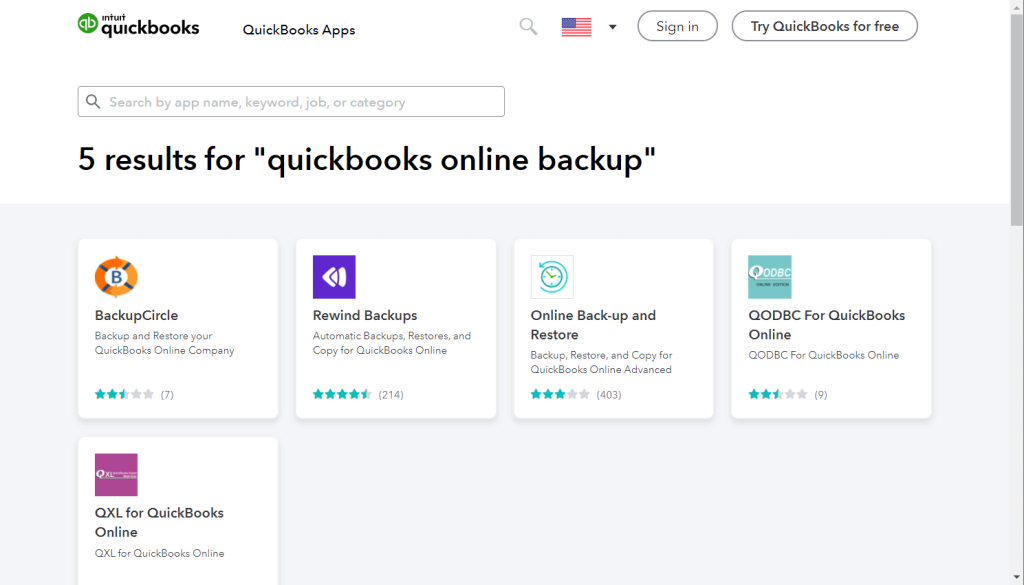1024x585 pixels.
Task: Open QODBC For QuickBooks Online title
Action: 827,325
